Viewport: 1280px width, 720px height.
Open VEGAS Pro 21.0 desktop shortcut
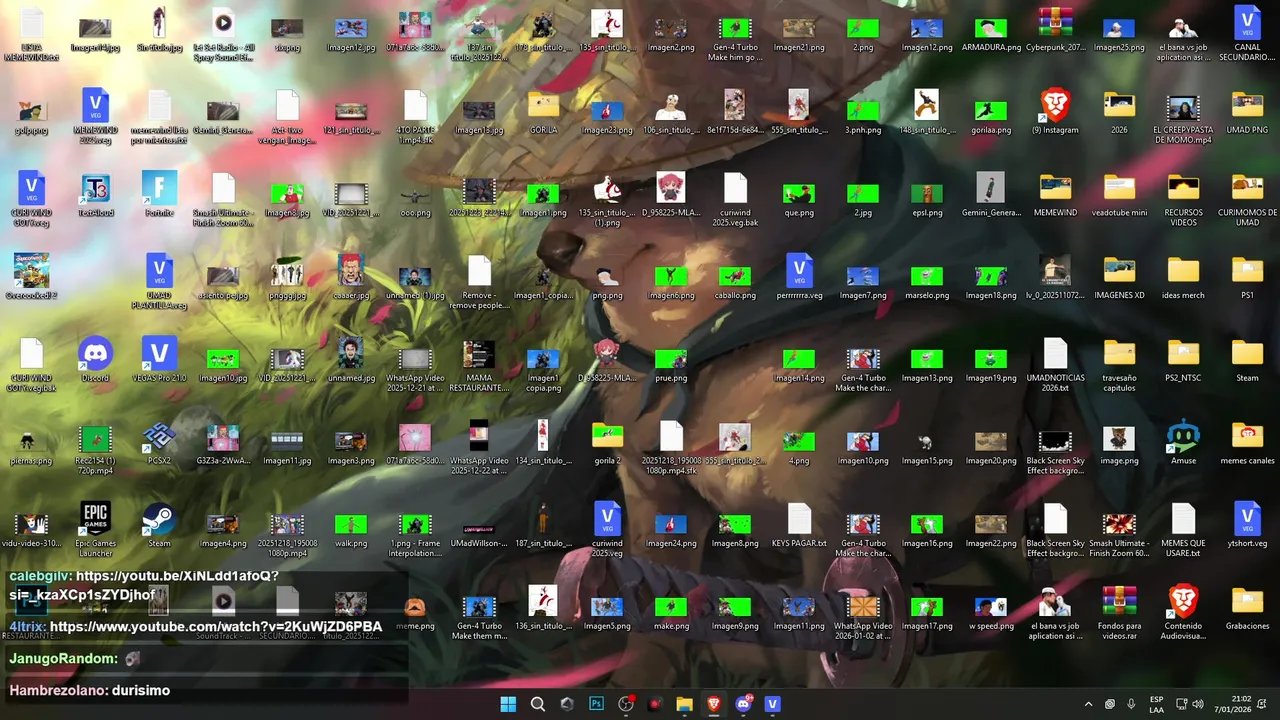pos(159,360)
